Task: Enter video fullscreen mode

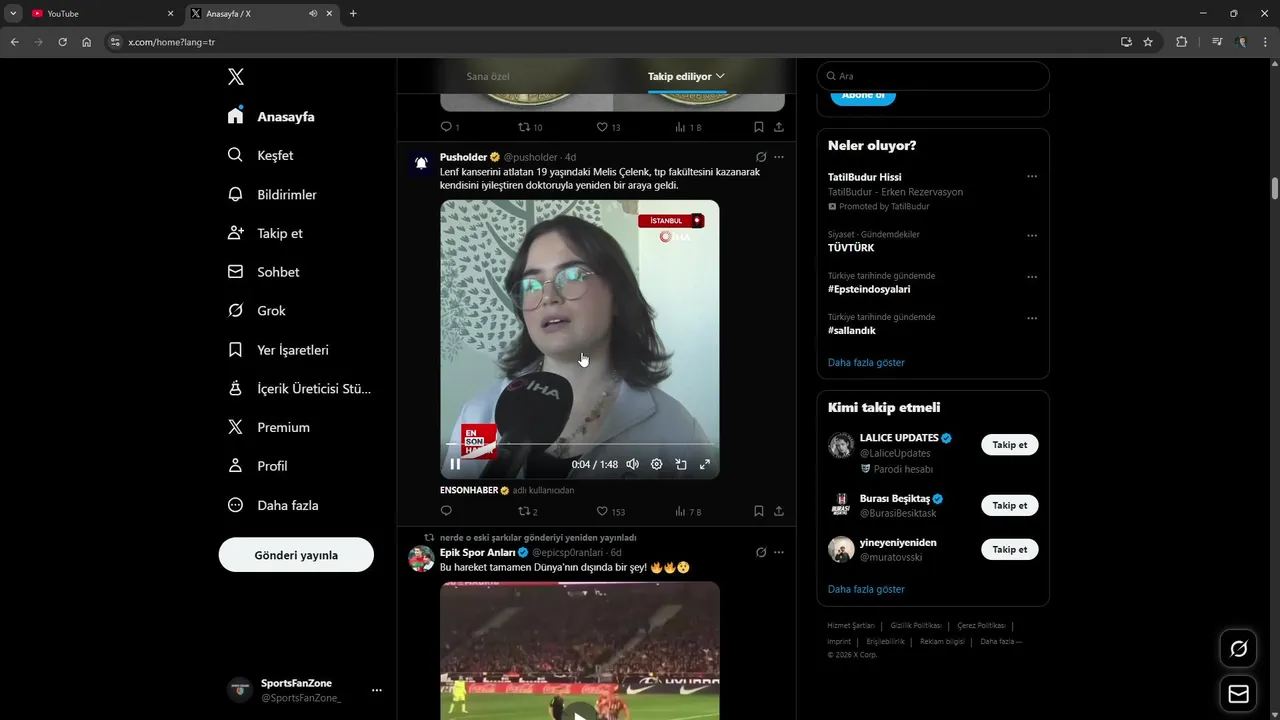Action: [x=705, y=464]
